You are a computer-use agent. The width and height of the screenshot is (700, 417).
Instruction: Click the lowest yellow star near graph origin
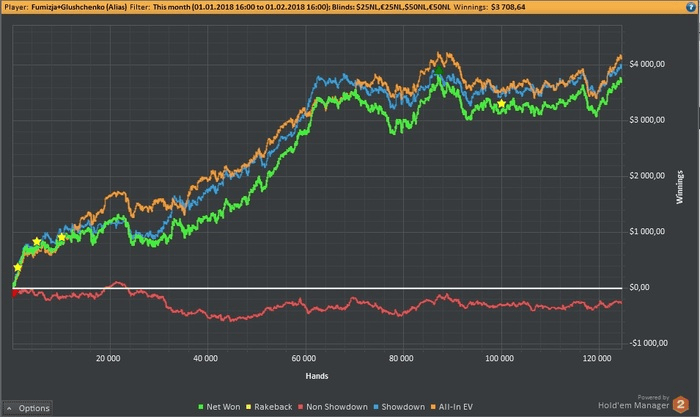click(17, 267)
